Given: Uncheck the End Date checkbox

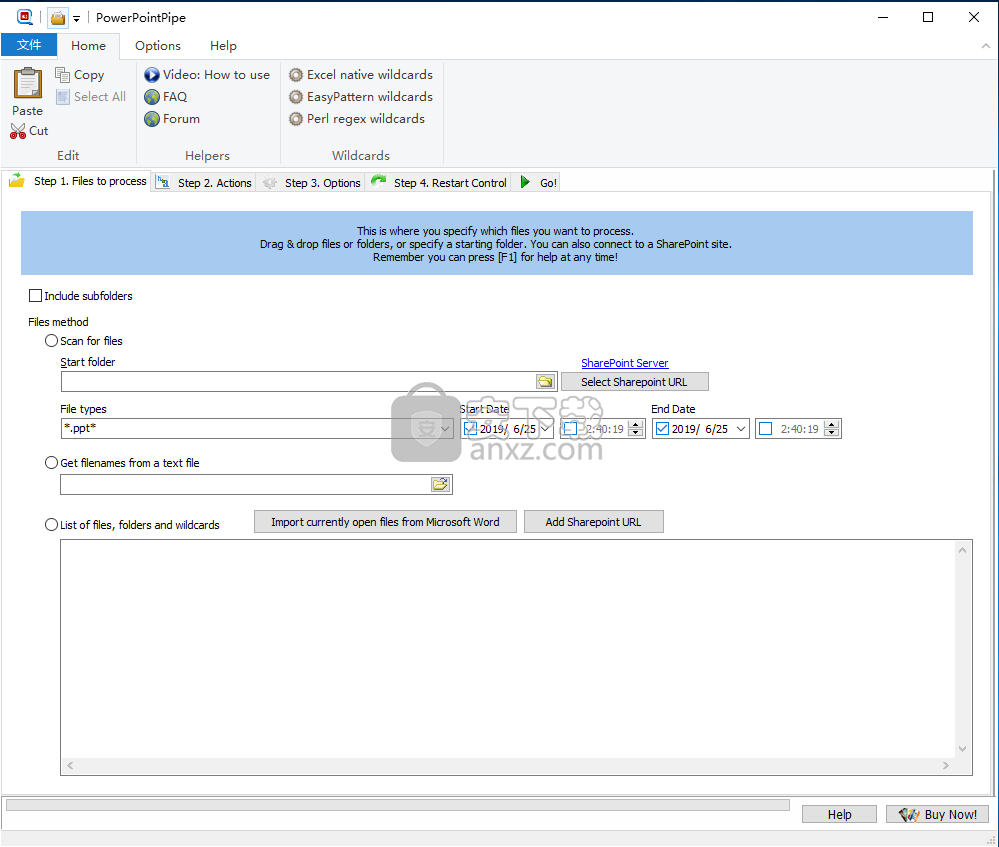Looking at the screenshot, I should click(x=663, y=429).
